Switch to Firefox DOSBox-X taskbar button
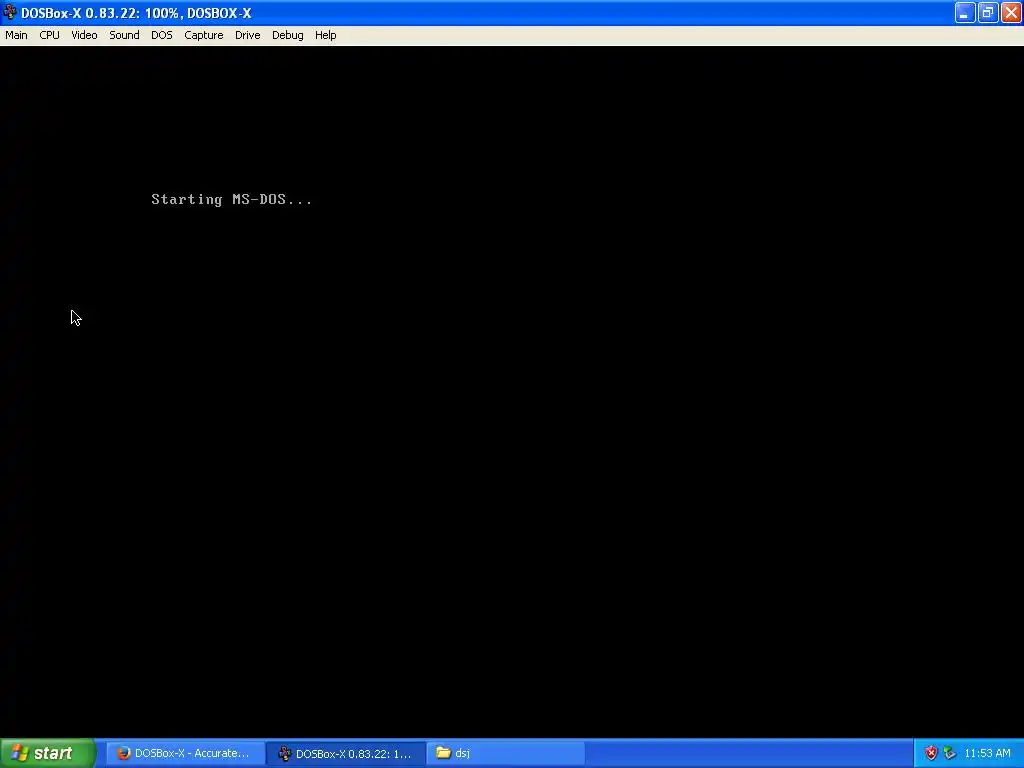The width and height of the screenshot is (1024, 768). click(185, 753)
